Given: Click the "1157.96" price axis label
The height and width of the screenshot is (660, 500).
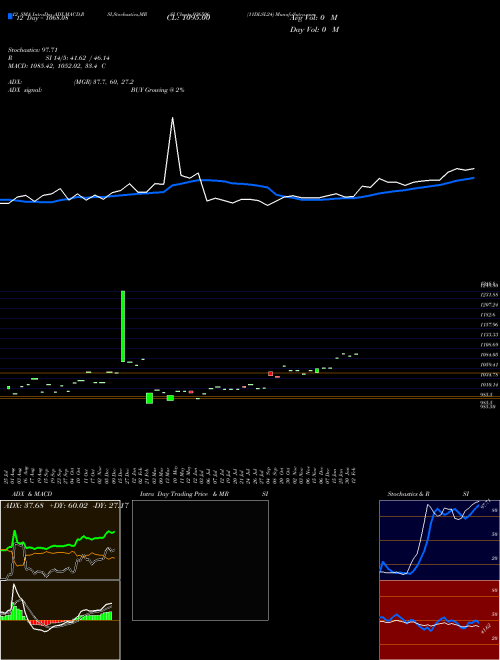Looking at the screenshot, I should pos(489,325).
